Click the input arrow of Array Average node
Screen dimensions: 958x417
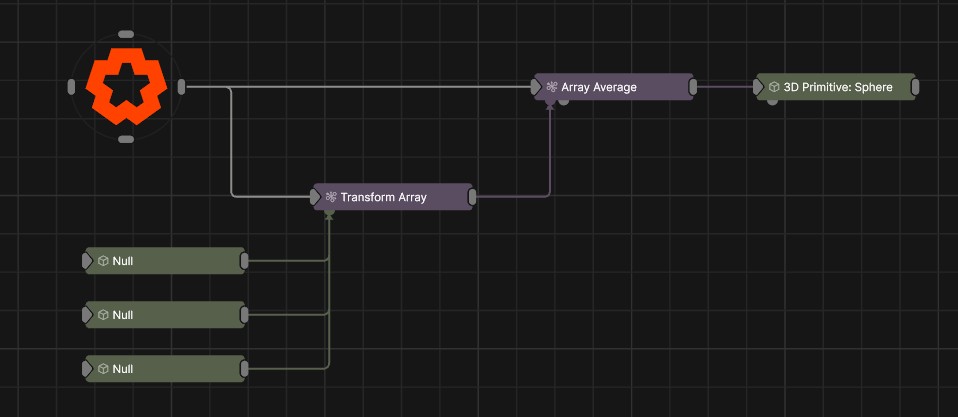click(537, 87)
